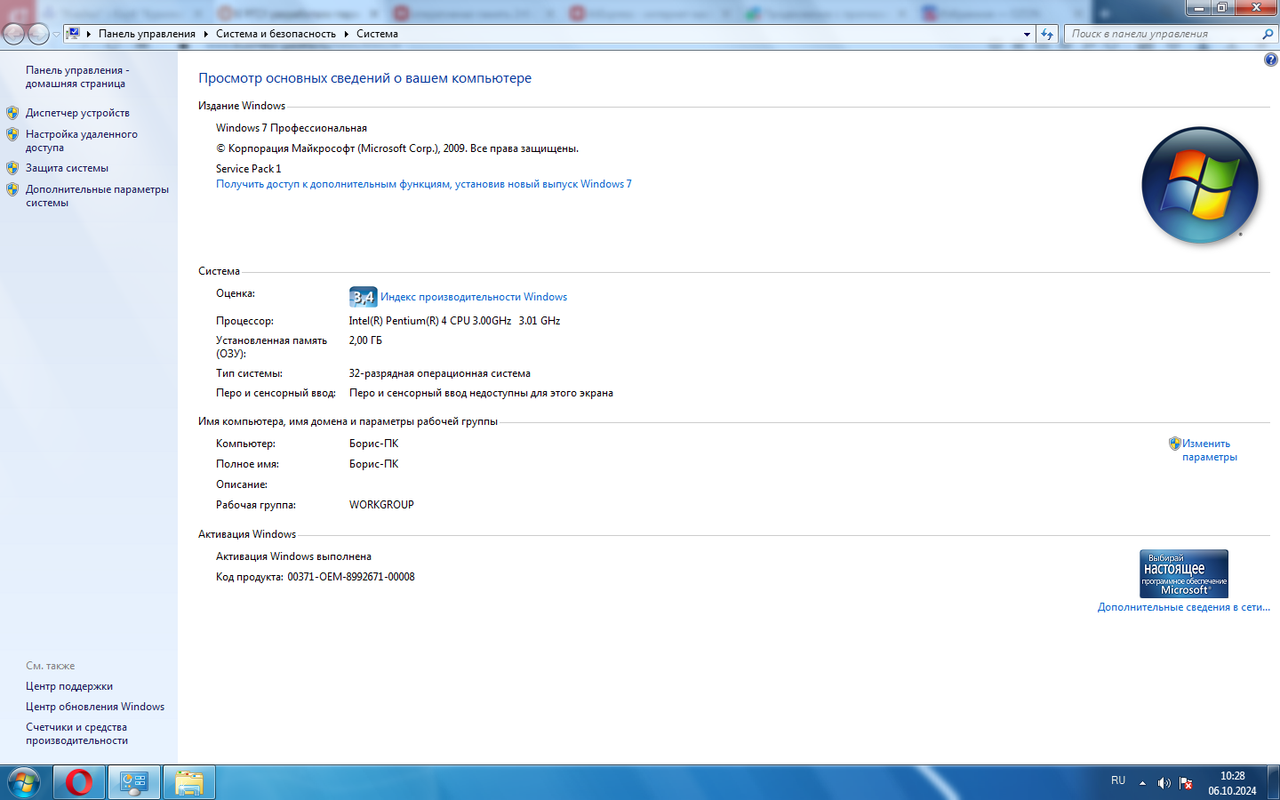Click Активация Windows выполнена text
This screenshot has width=1280, height=800.
(293, 556)
